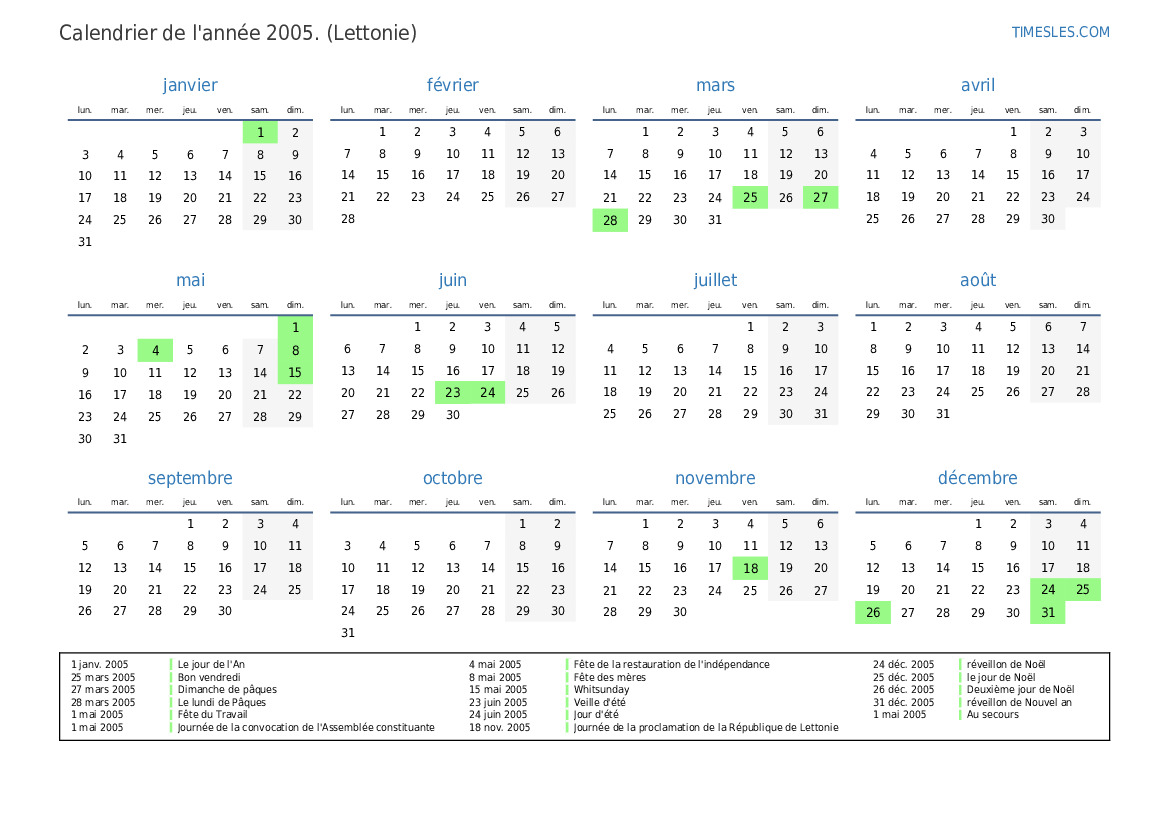Click highlighted December 26 date

pyautogui.click(x=873, y=613)
